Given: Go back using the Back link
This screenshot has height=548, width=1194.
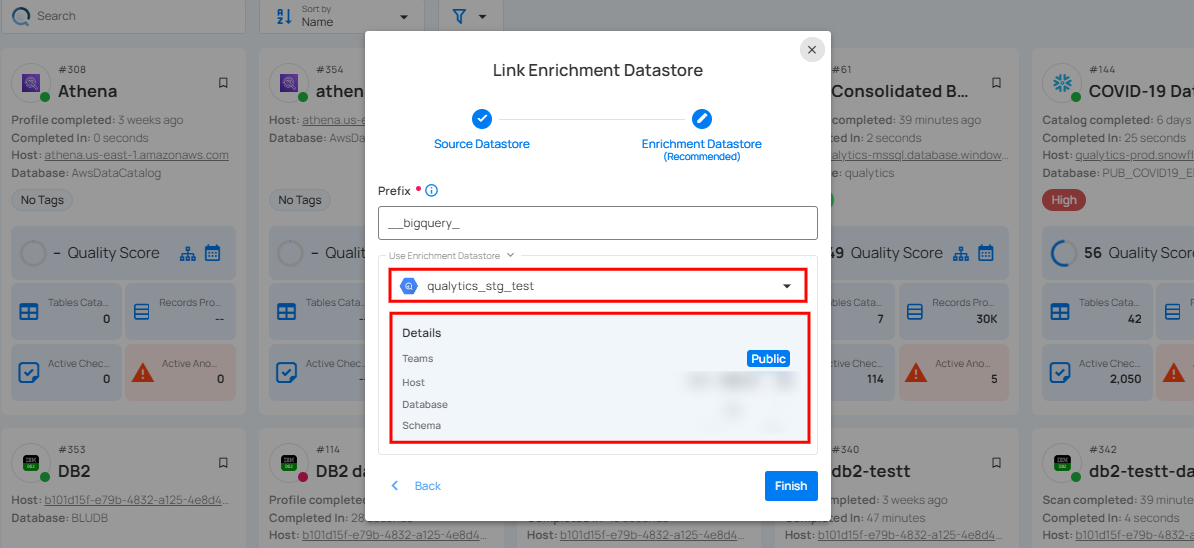Looking at the screenshot, I should [428, 486].
